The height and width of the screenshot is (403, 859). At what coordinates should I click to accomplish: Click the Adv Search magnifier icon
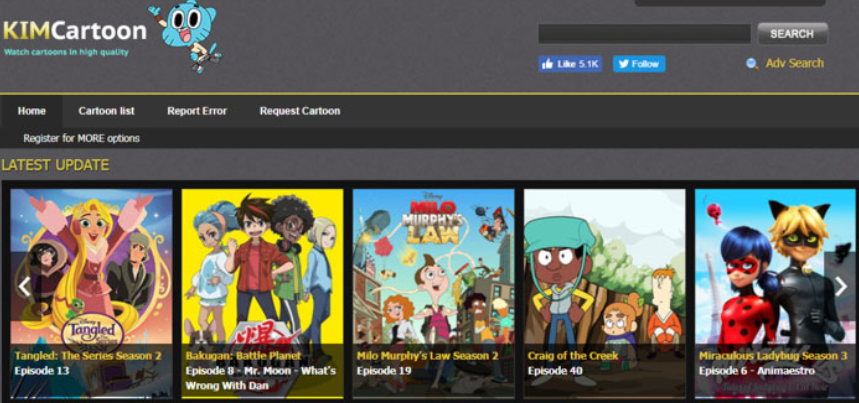pyautogui.click(x=752, y=63)
